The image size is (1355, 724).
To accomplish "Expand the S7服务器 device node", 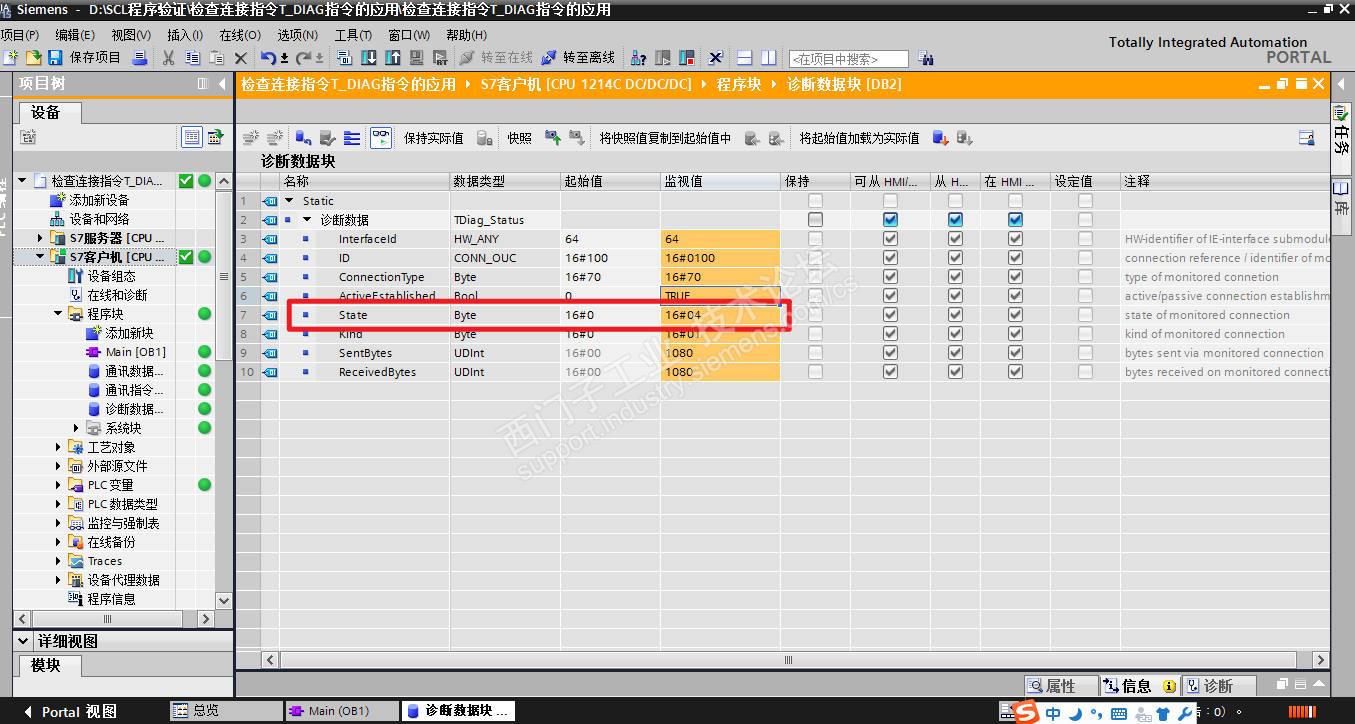I will [x=40, y=238].
